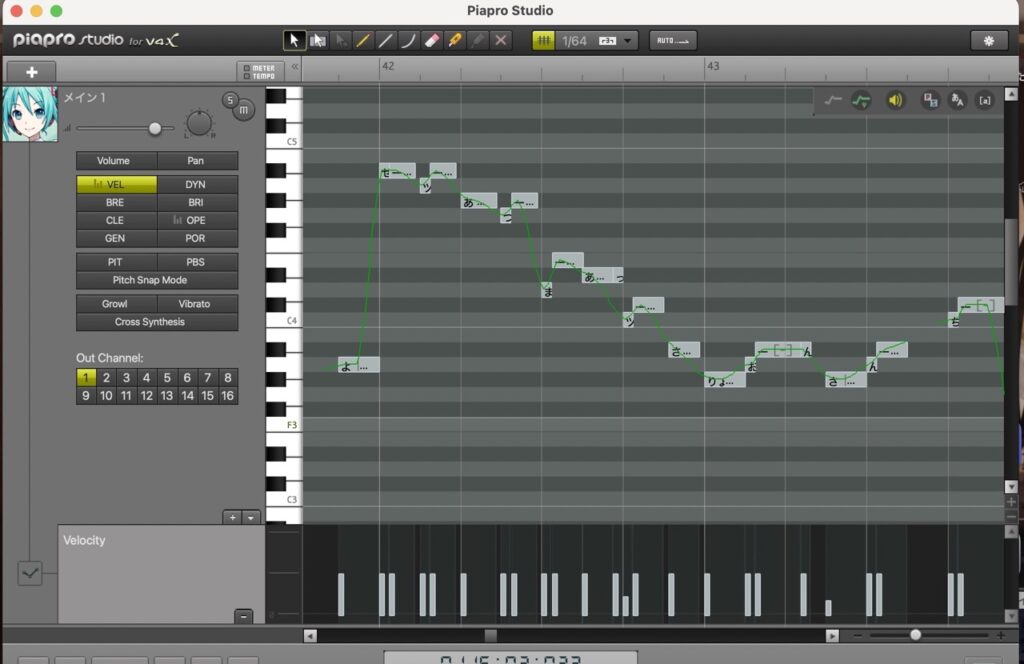Choose the curve drawing tool
Viewport: 1024px width, 664px height.
coord(409,41)
